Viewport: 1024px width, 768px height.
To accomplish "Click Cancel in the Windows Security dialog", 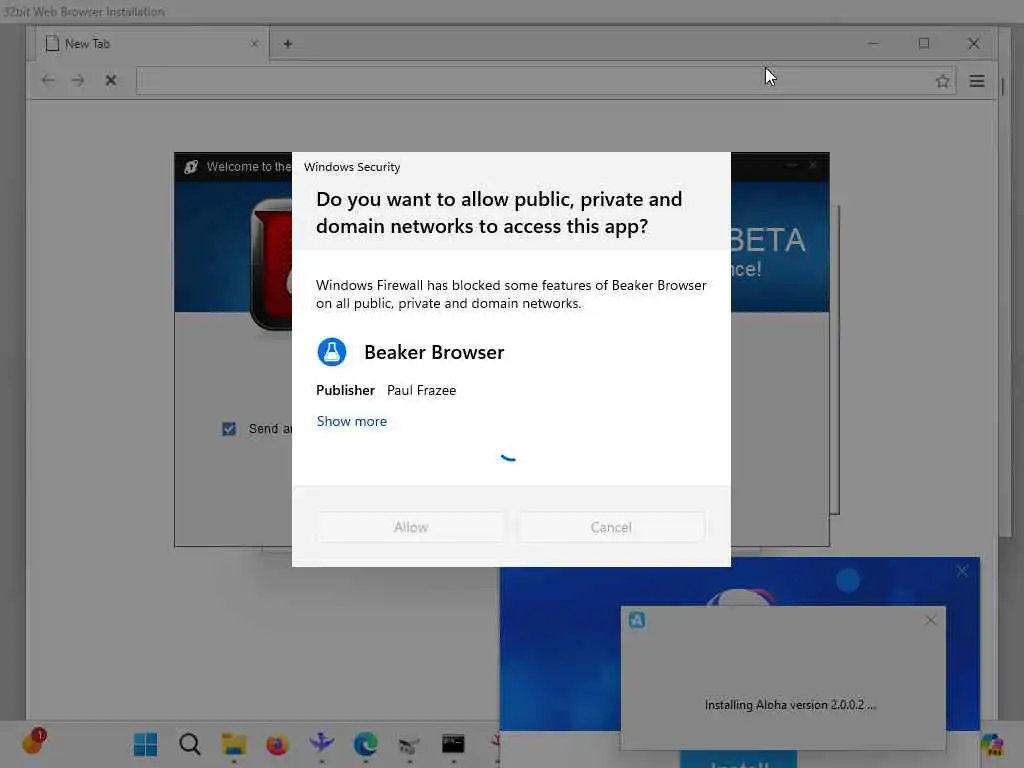I will 611,527.
